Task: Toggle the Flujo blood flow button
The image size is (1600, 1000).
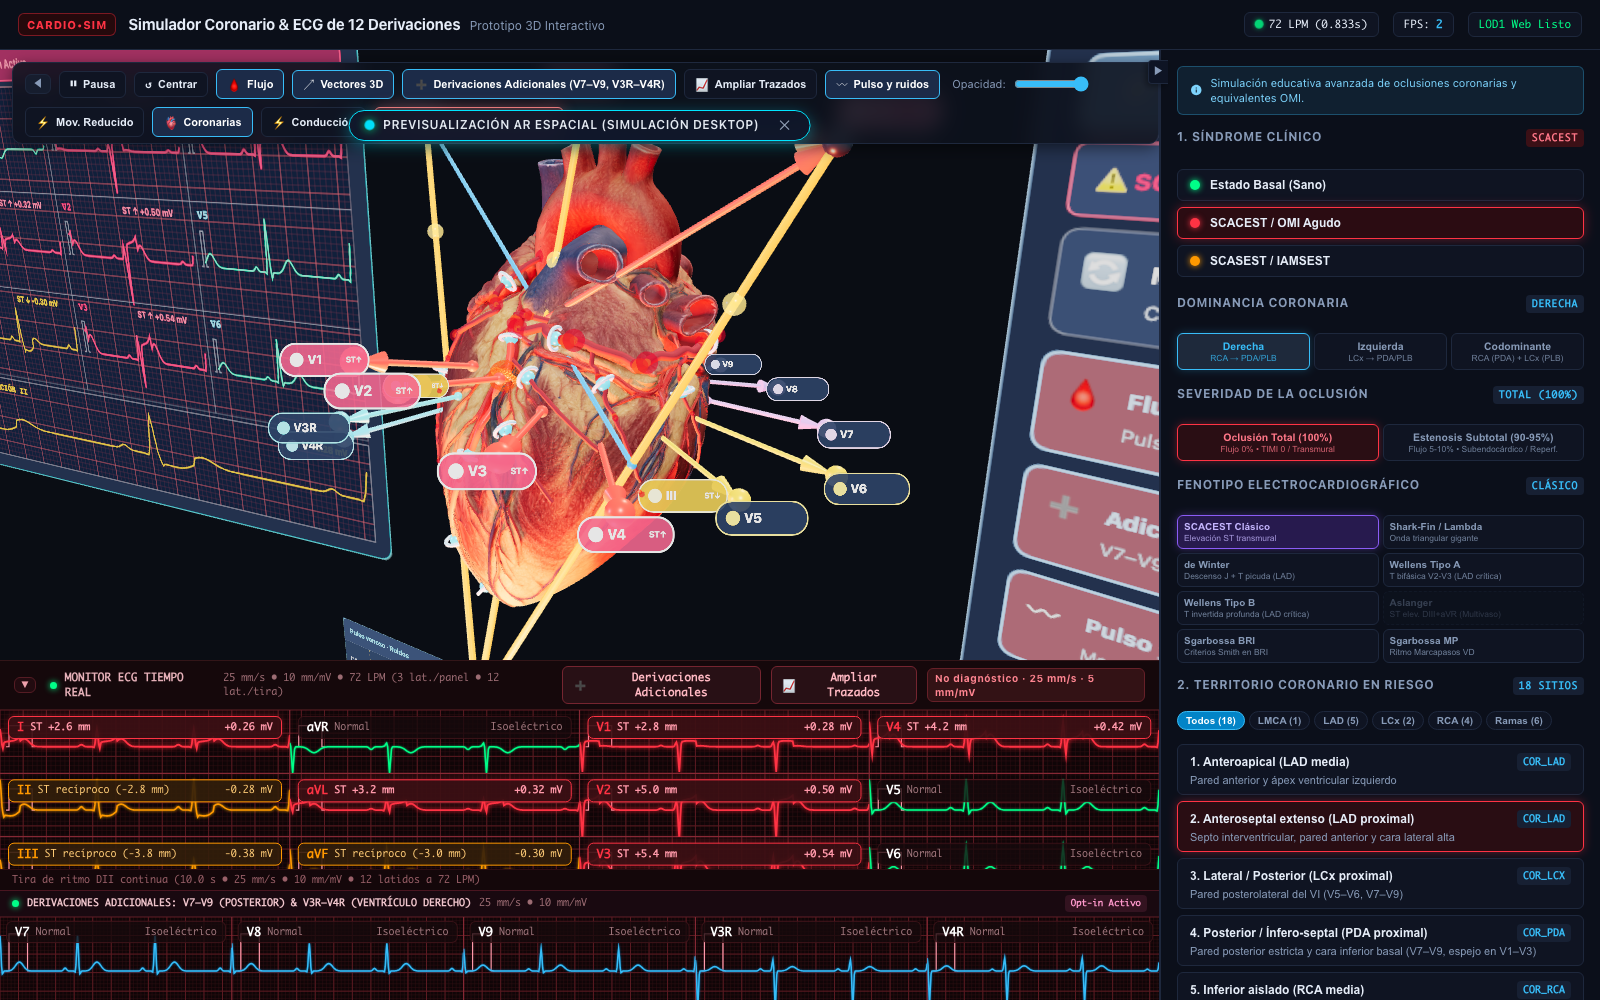Action: 250,84
